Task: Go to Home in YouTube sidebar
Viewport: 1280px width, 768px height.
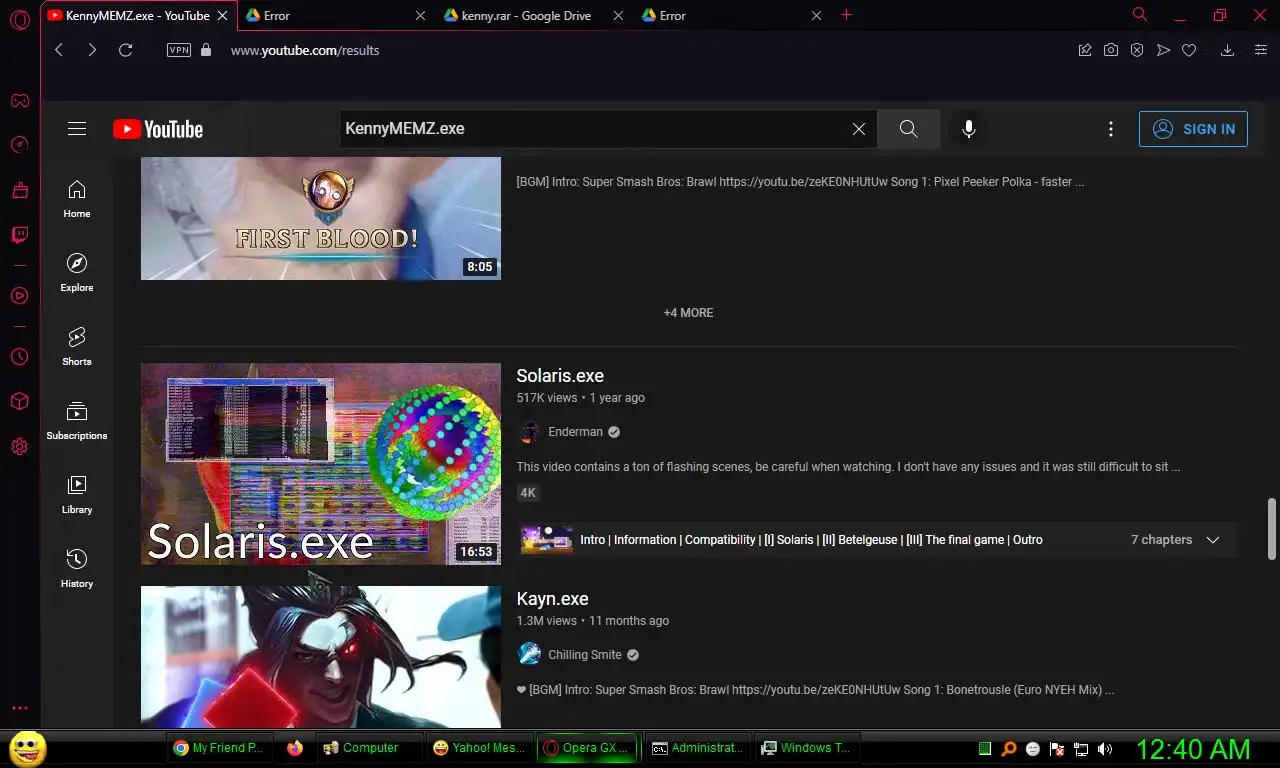Action: coord(77,199)
